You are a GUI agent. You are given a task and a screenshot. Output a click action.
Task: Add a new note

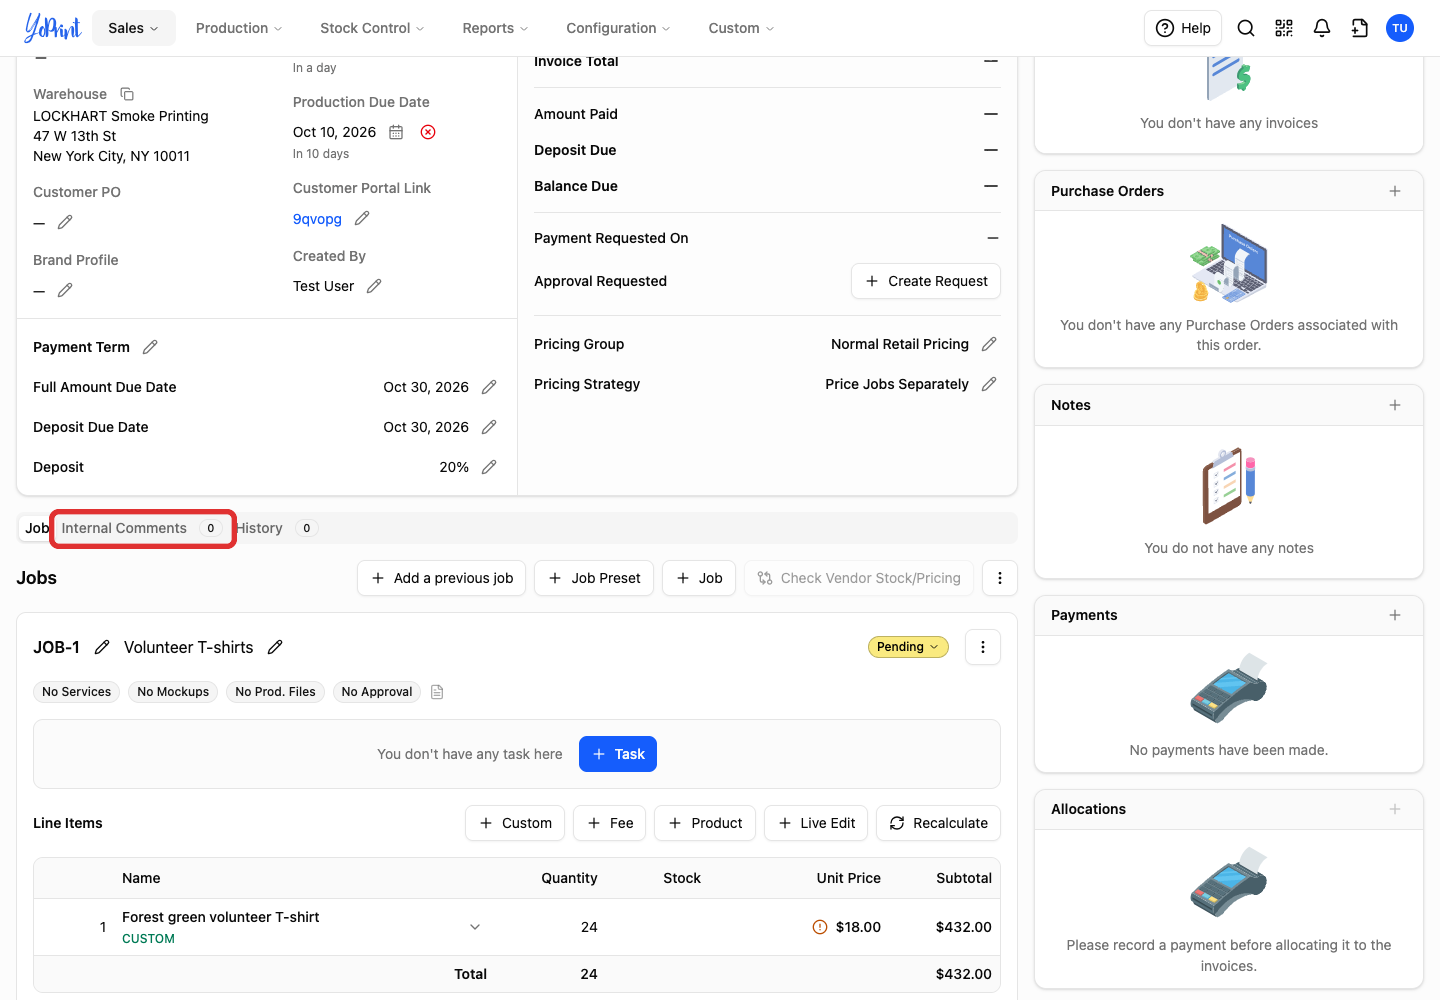coord(1395,405)
